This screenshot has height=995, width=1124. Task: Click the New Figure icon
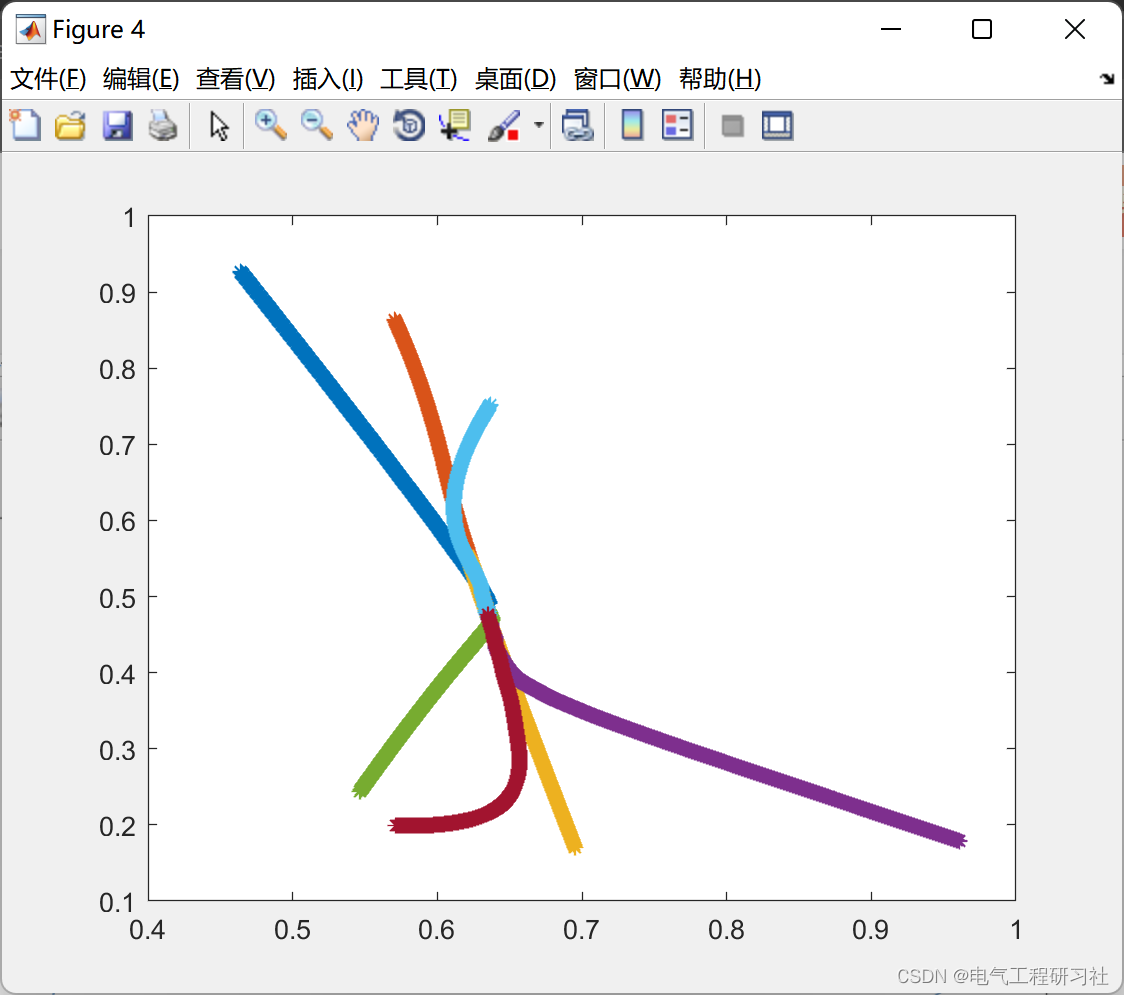pyautogui.click(x=26, y=125)
